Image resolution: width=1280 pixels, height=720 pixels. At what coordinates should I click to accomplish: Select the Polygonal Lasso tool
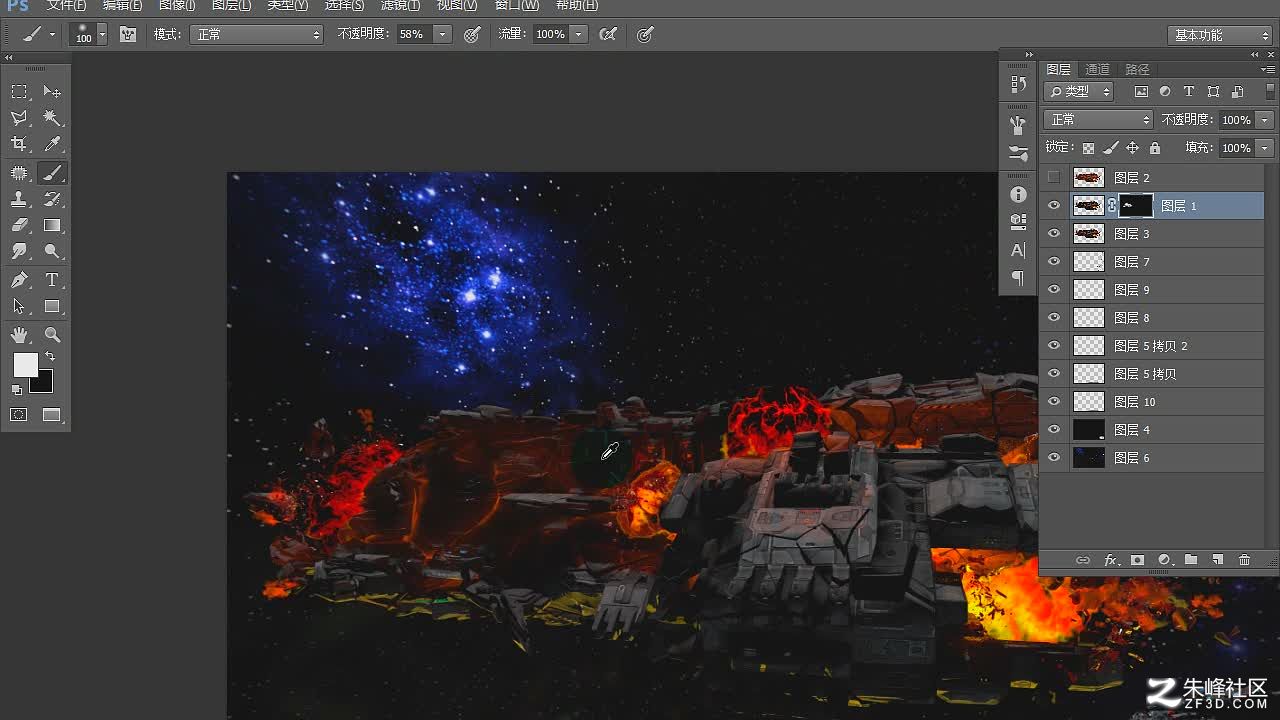[x=19, y=118]
